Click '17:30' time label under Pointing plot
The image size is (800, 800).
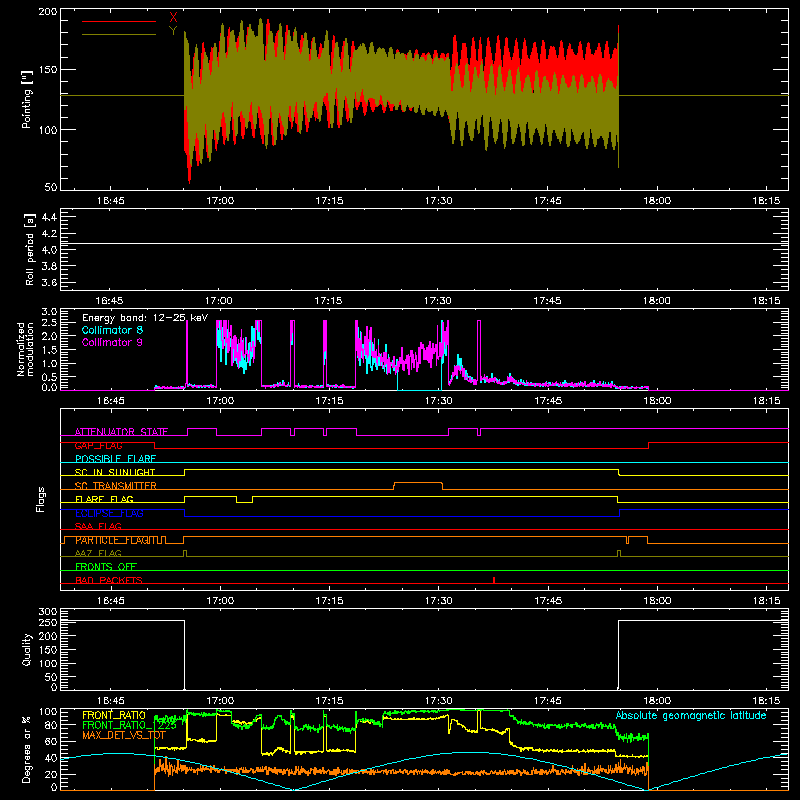click(438, 201)
